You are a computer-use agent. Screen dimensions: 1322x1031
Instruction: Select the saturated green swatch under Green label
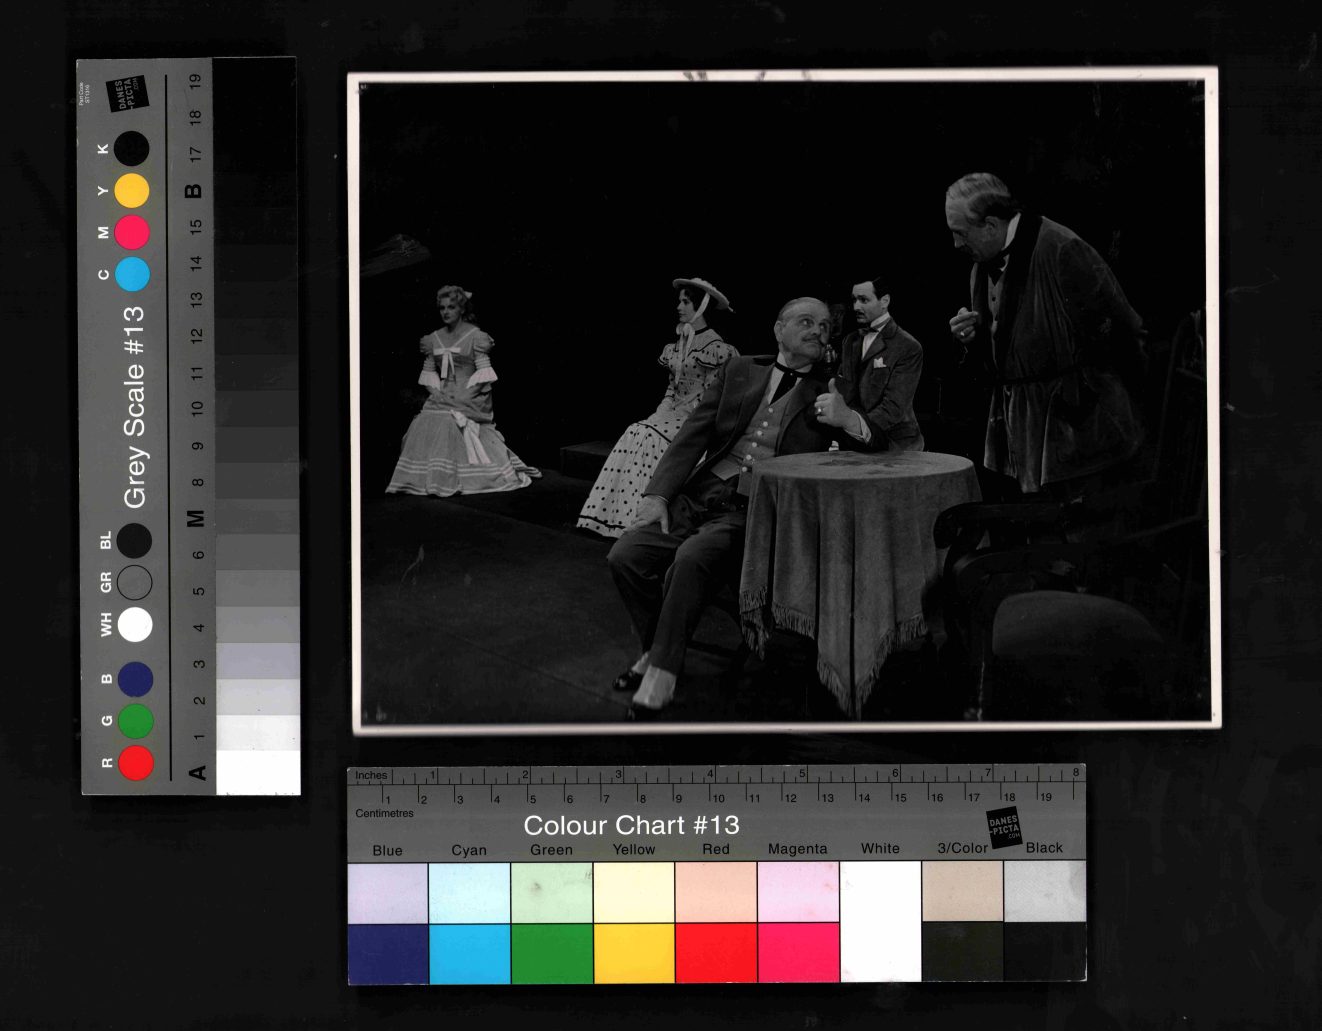[x=551, y=952]
